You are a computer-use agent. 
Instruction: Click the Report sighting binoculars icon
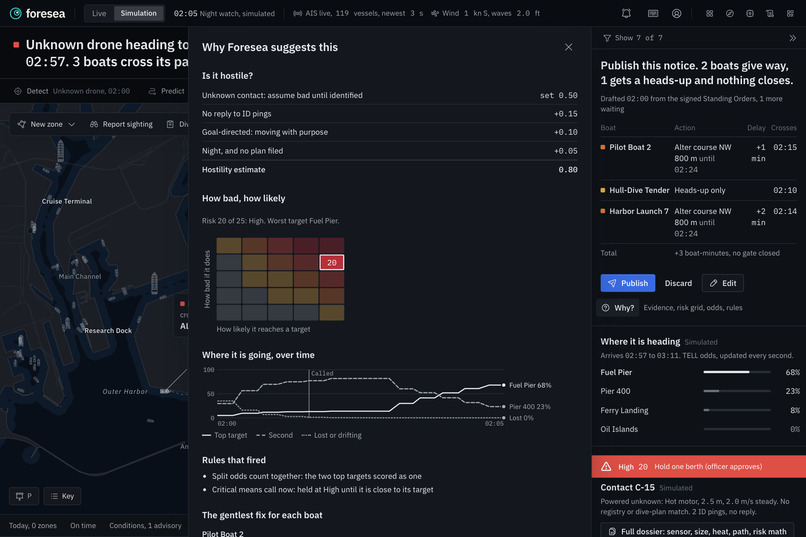[x=94, y=124]
